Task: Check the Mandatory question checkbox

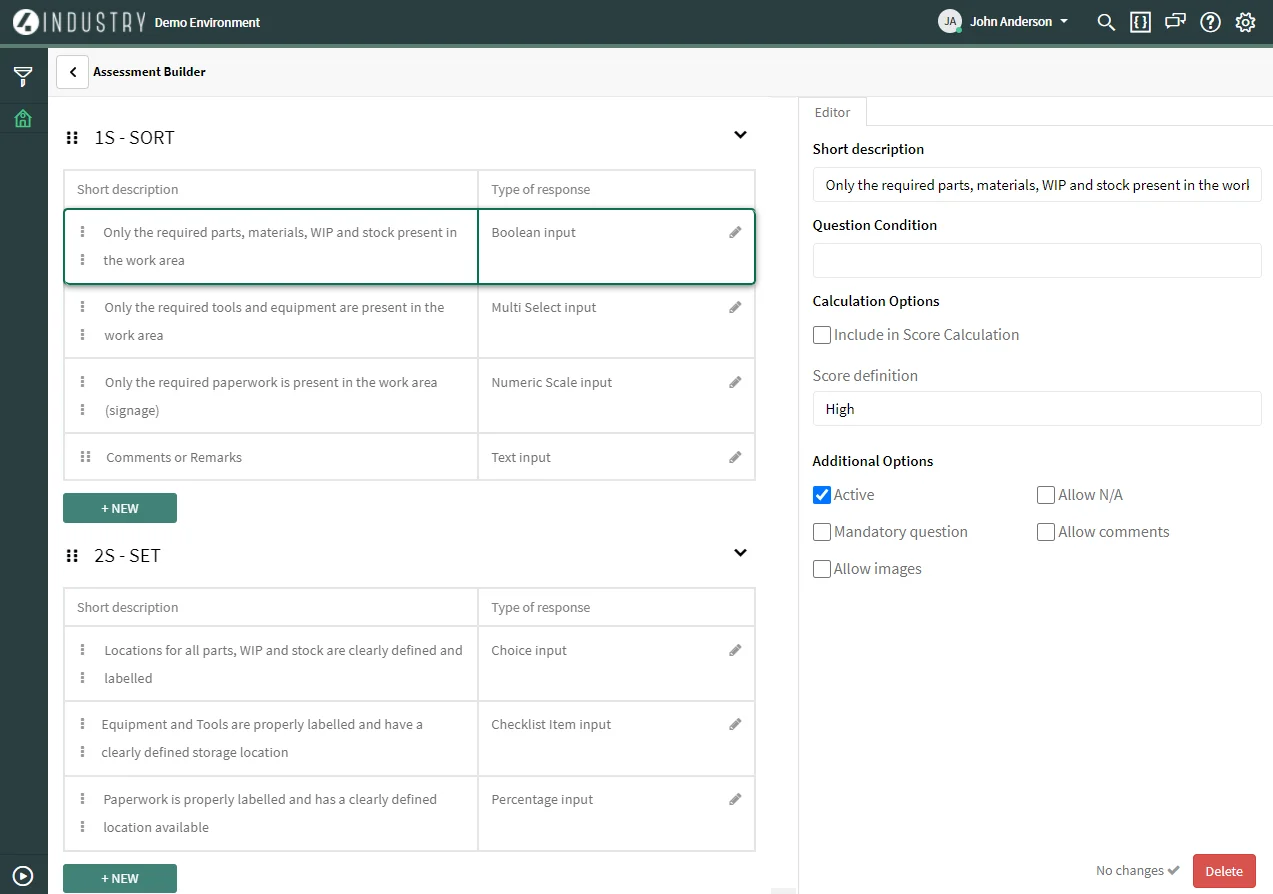Action: 822,532
